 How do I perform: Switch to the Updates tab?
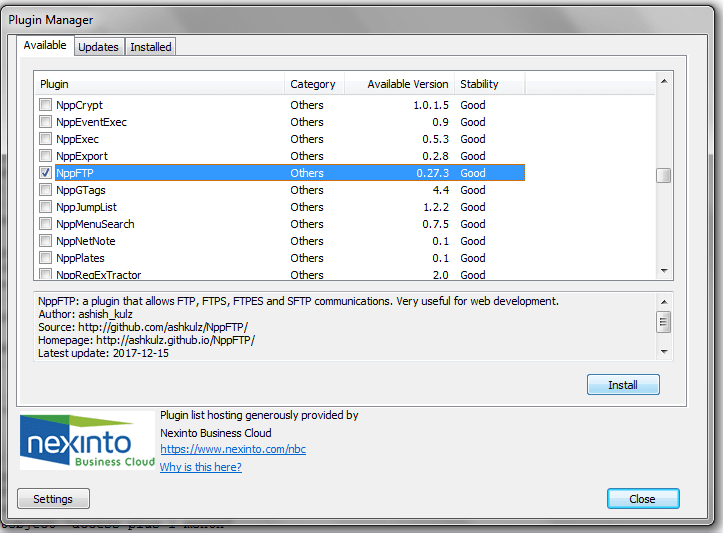pos(98,47)
